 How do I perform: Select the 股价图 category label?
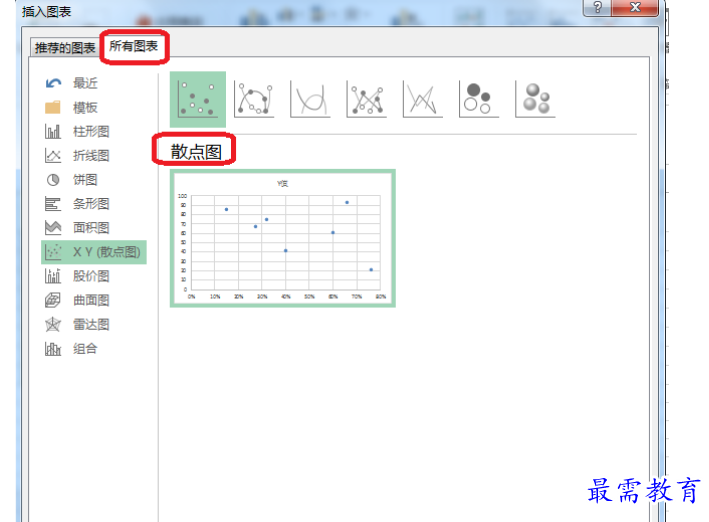pyautogui.click(x=91, y=276)
